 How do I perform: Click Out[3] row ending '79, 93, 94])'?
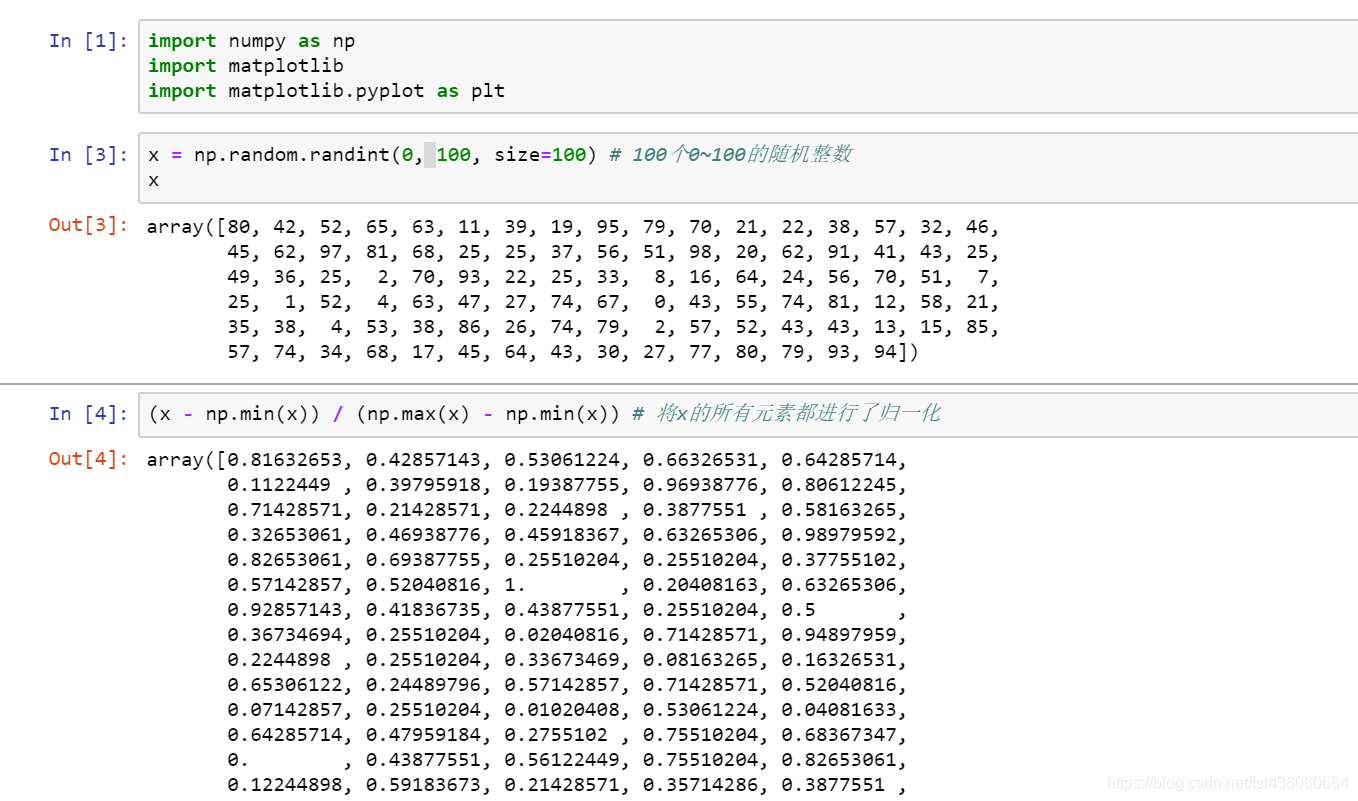(x=573, y=352)
